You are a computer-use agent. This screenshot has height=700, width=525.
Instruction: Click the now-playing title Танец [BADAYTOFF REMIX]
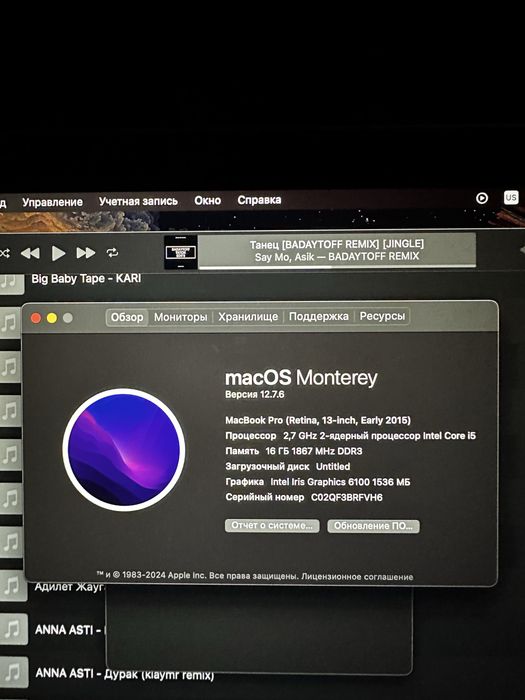coord(337,244)
